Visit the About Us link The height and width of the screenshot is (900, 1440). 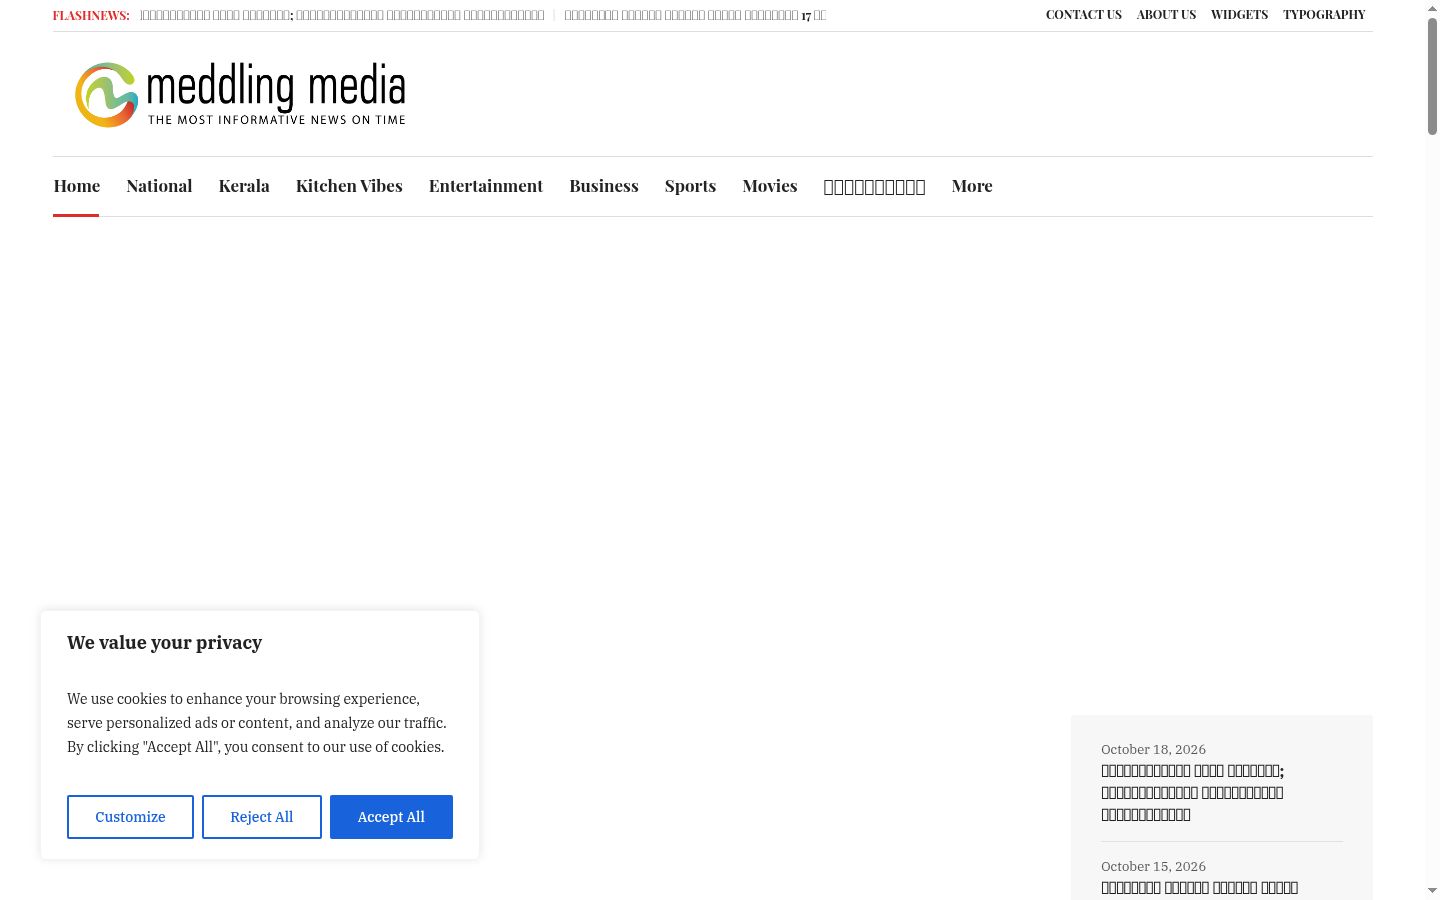tap(1166, 15)
